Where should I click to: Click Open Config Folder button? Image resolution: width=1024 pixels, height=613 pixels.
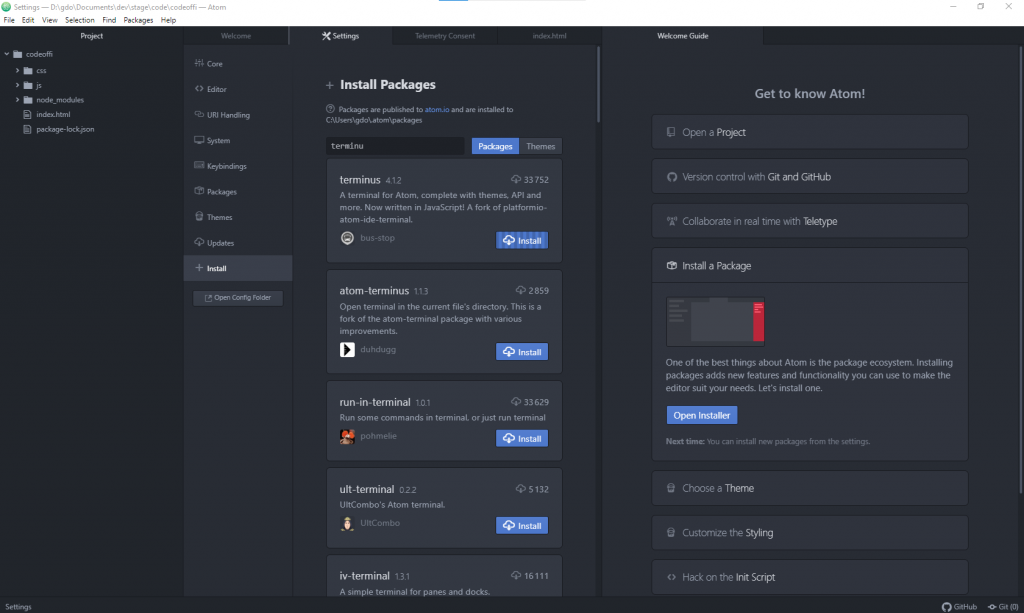tap(238, 298)
